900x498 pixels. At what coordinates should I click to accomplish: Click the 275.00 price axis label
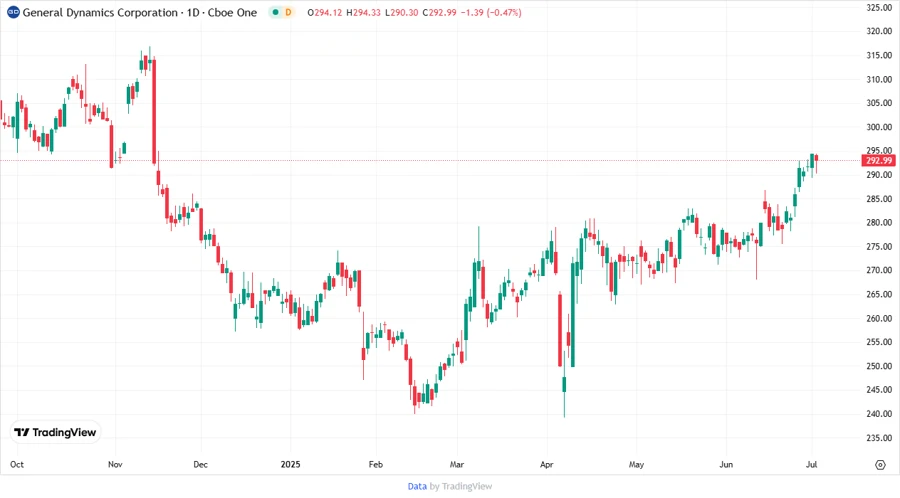[x=879, y=247]
